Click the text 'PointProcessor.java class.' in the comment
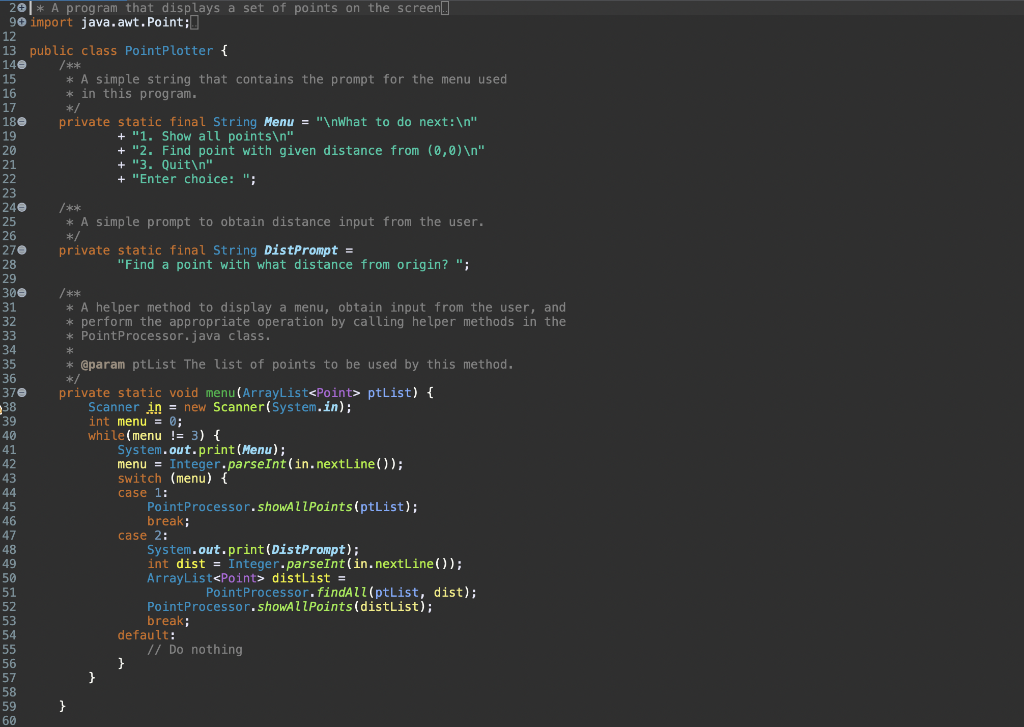This screenshot has width=1024, height=727. tap(176, 336)
